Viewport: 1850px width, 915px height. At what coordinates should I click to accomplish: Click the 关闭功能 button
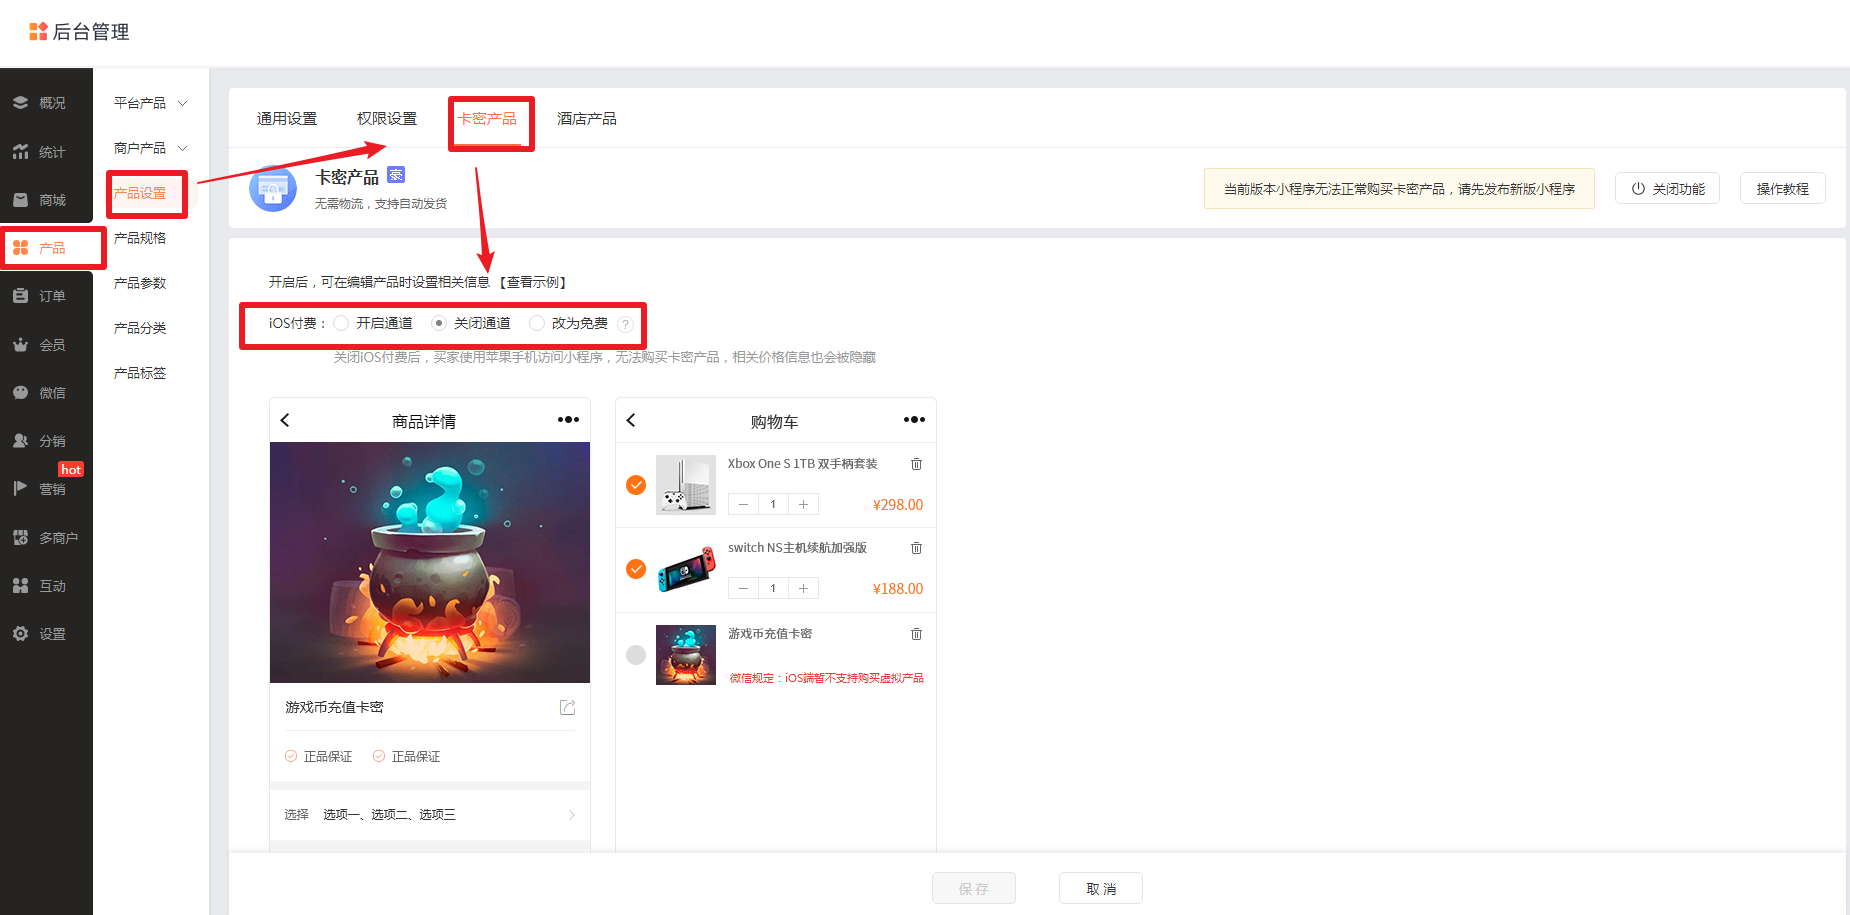[1667, 188]
